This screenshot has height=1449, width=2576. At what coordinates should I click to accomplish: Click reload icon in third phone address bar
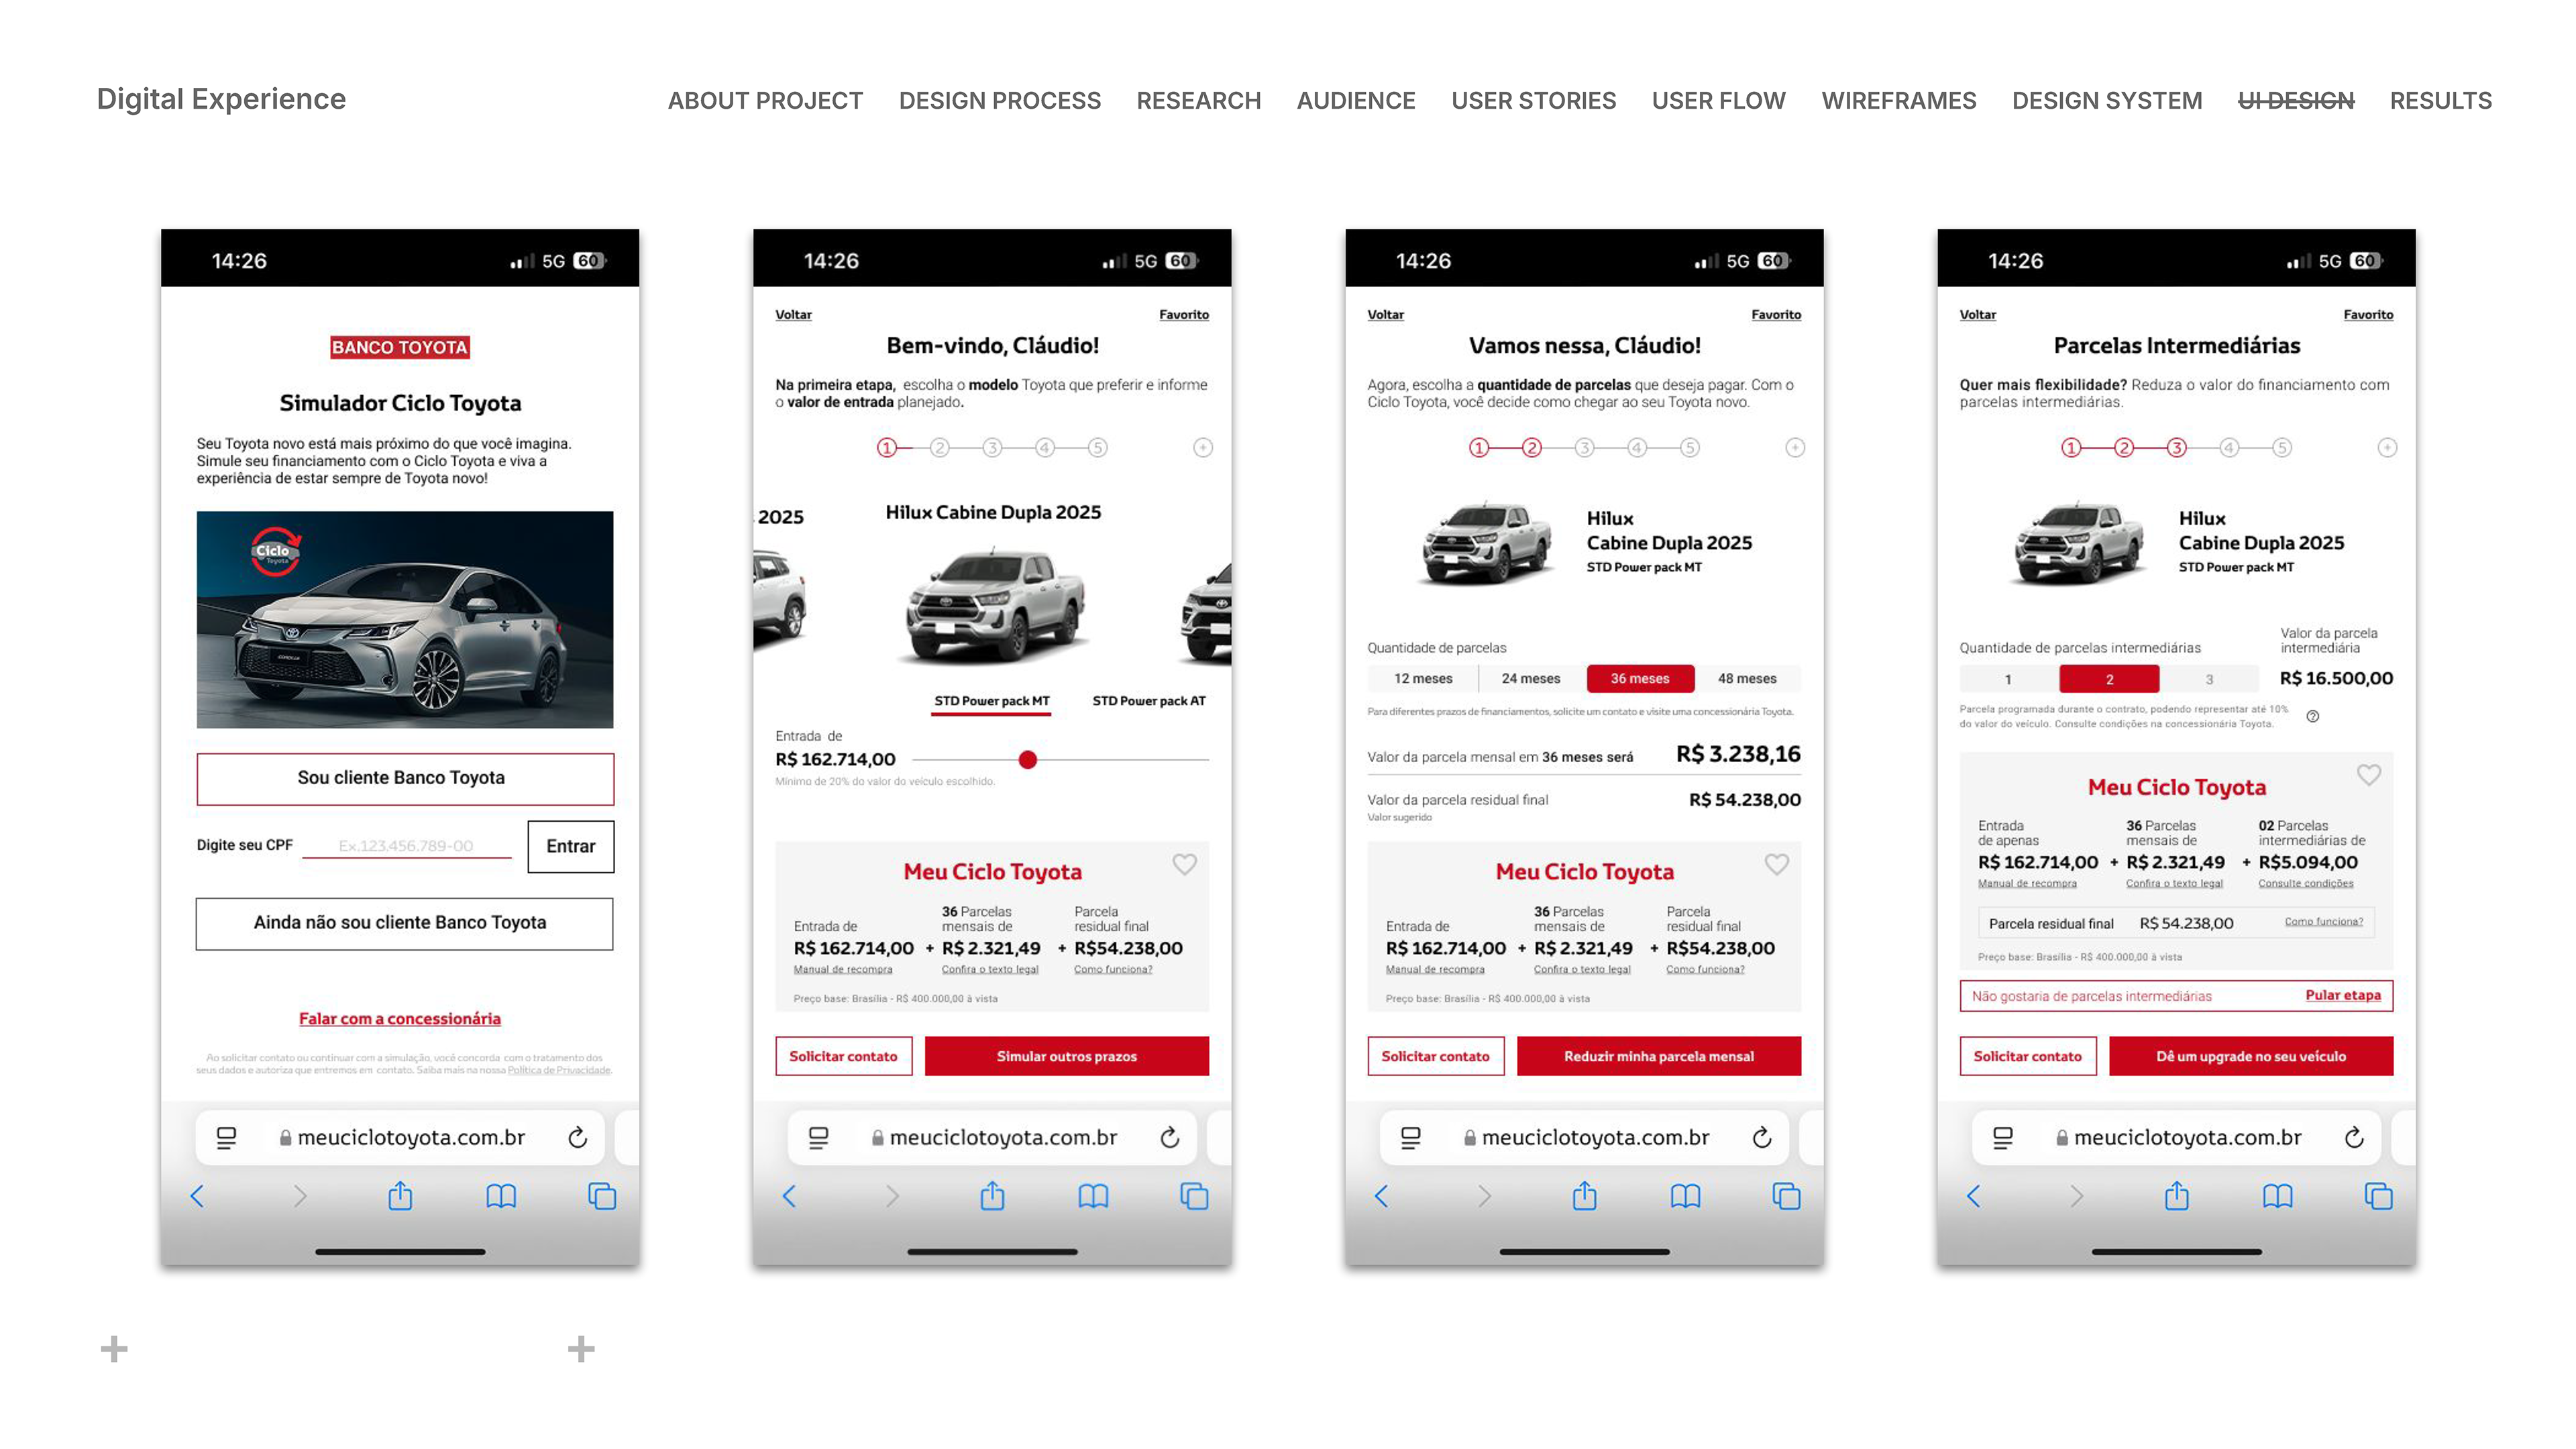click(1762, 1137)
